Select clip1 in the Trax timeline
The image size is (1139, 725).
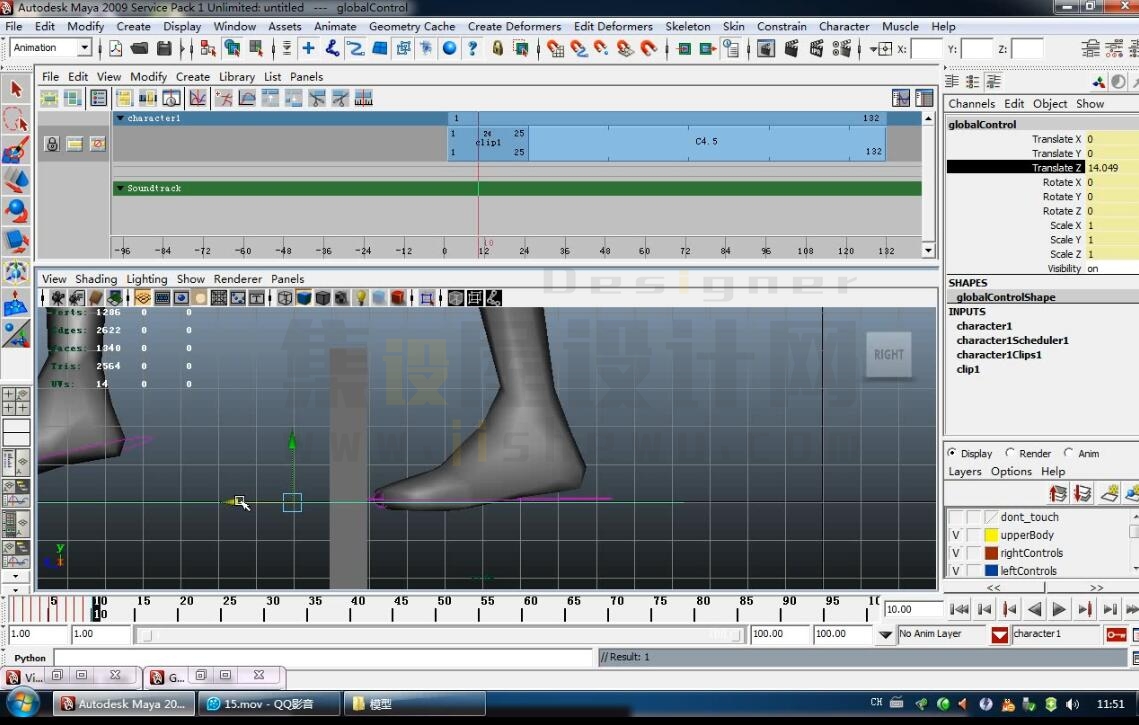(x=488, y=142)
